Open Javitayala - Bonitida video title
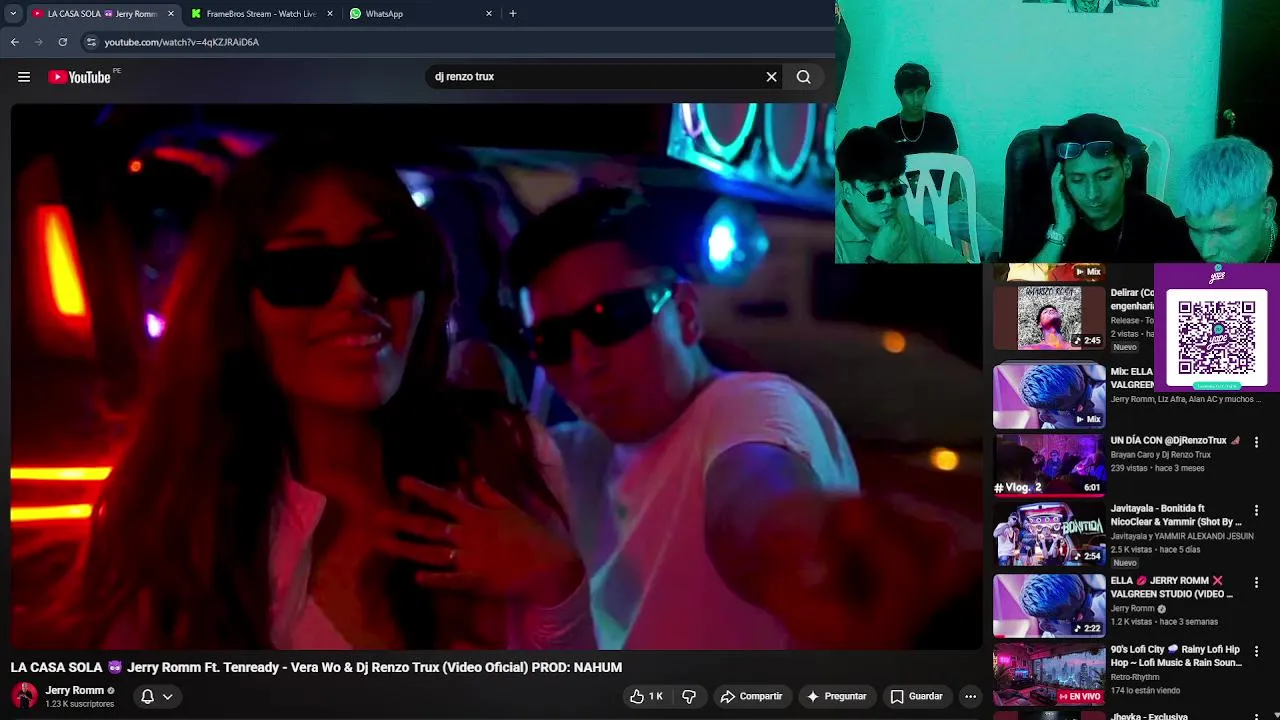The width and height of the screenshot is (1280, 720). pos(1176,515)
